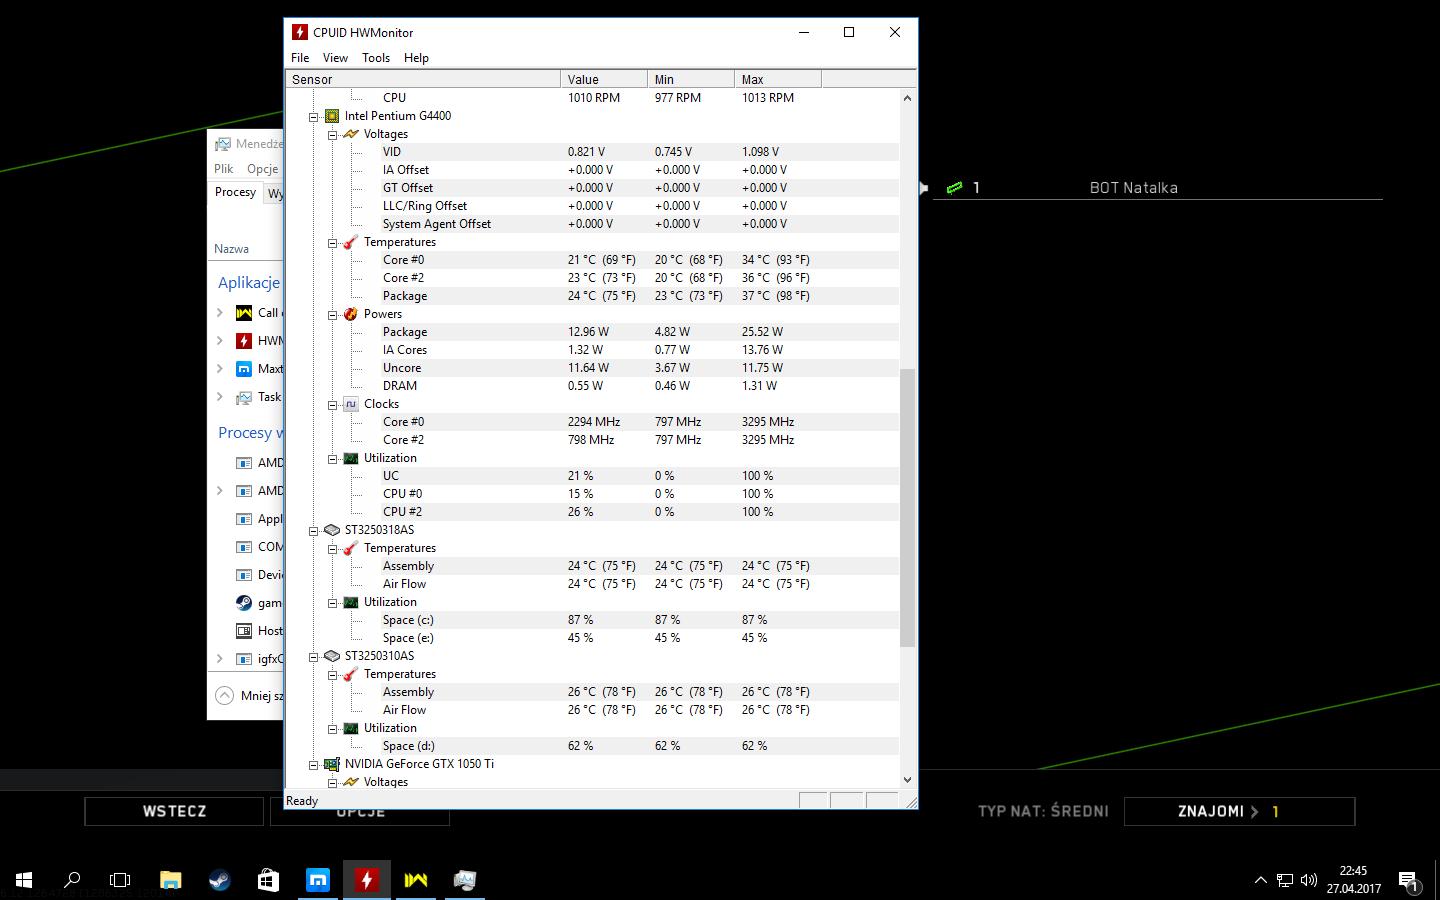Open Task View on the taskbar
1440x900 pixels.
pyautogui.click(x=120, y=880)
